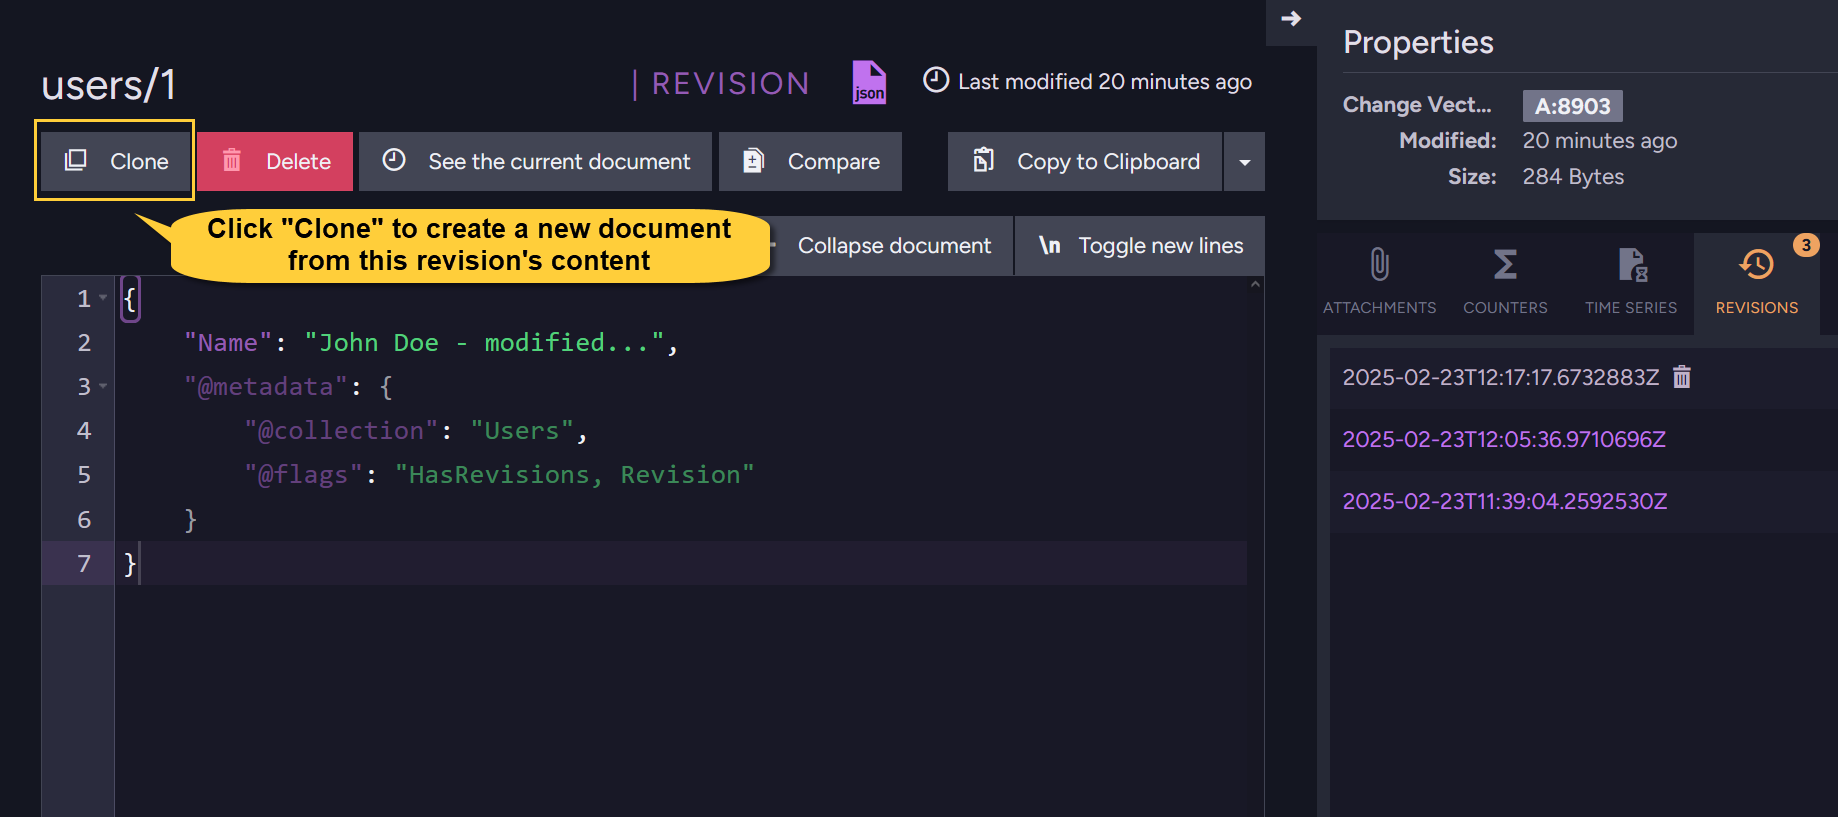Click the clock icon beside Last modified
The height and width of the screenshot is (817, 1838).
tap(936, 80)
